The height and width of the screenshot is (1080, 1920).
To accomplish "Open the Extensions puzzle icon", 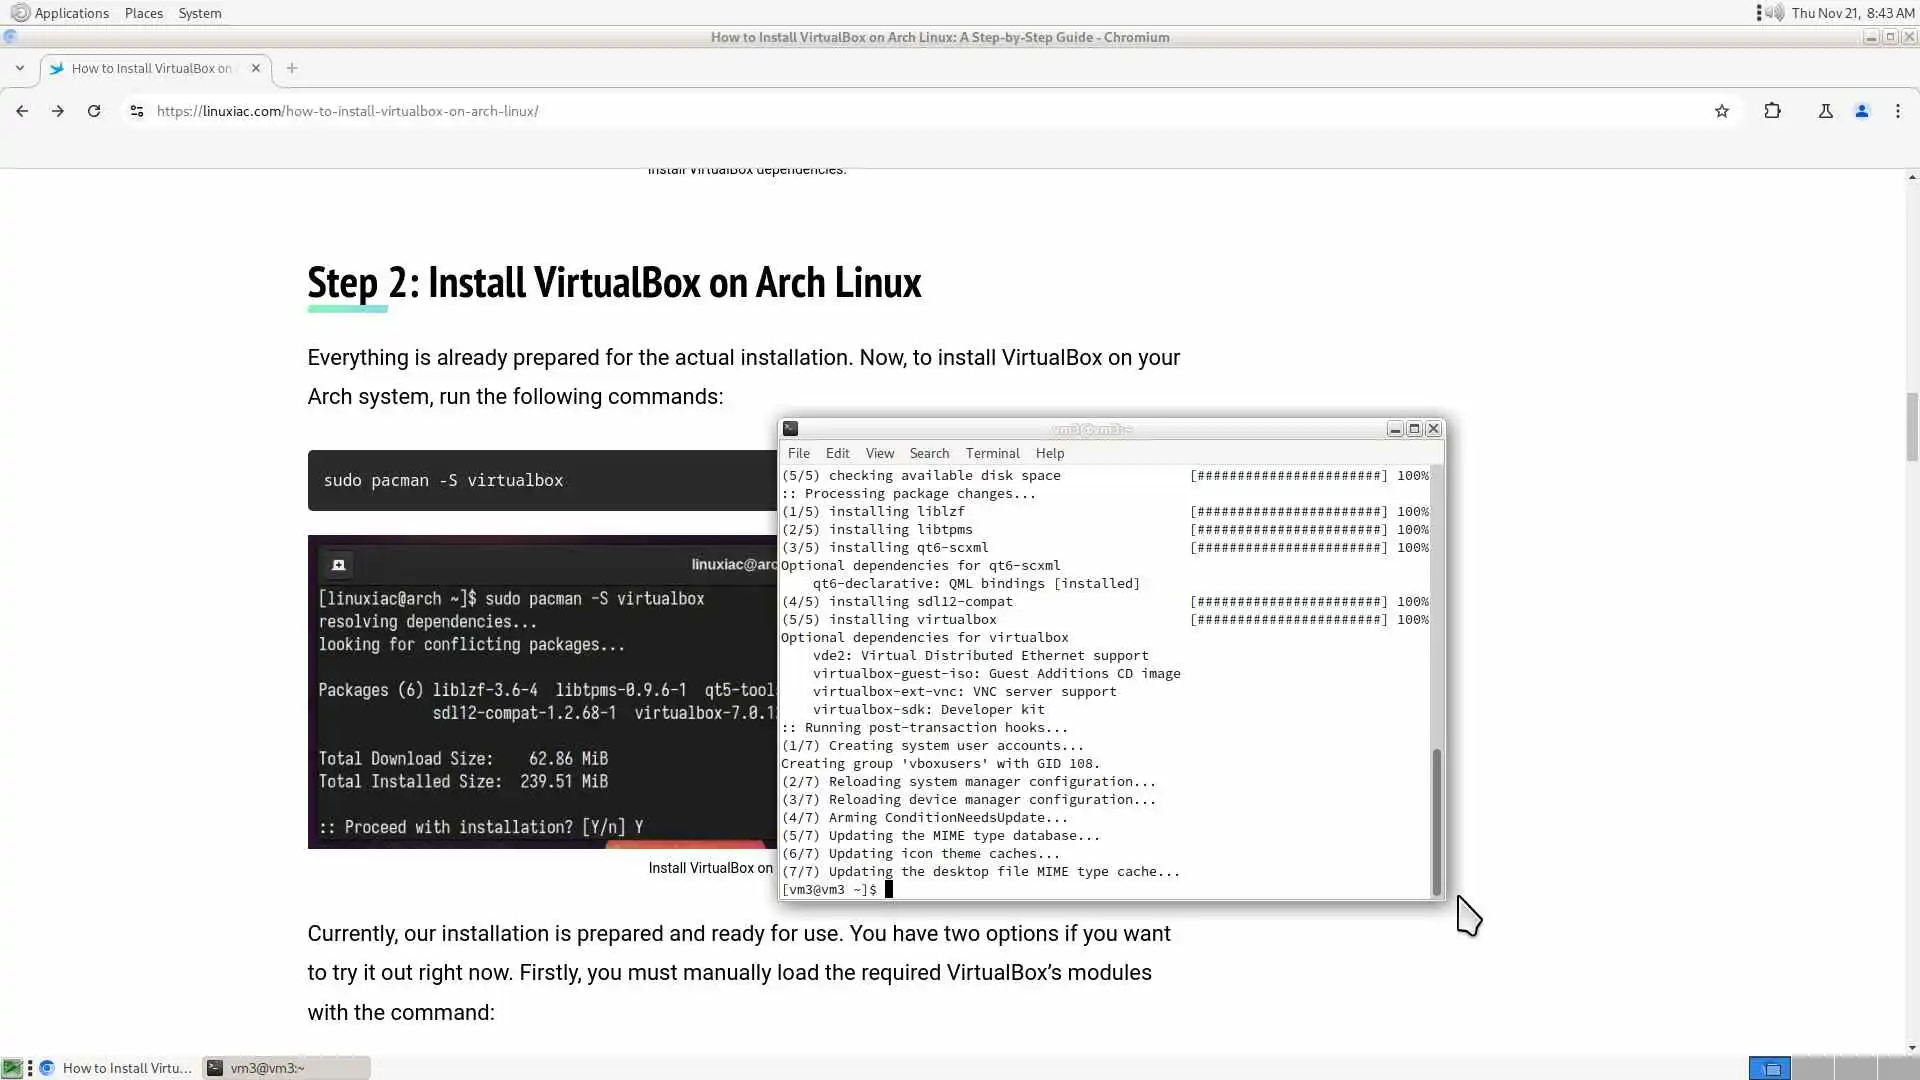I will pos(1772,111).
